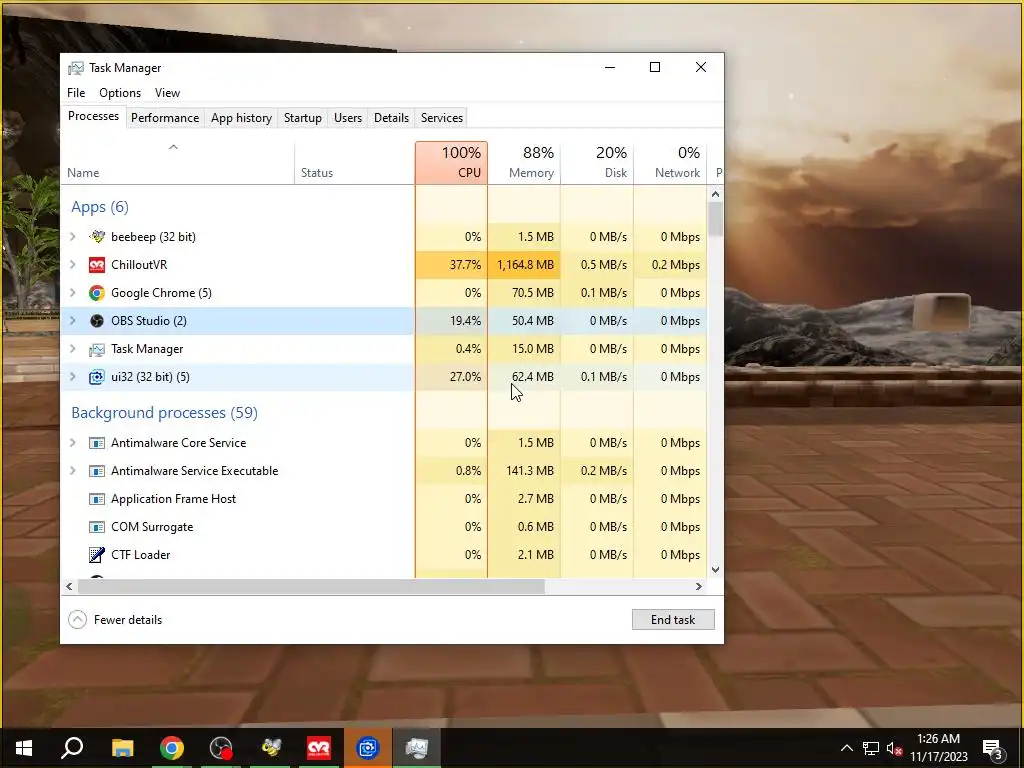The width and height of the screenshot is (1024, 768).
Task: Click the Application Frame Host icon
Action: coord(97,499)
